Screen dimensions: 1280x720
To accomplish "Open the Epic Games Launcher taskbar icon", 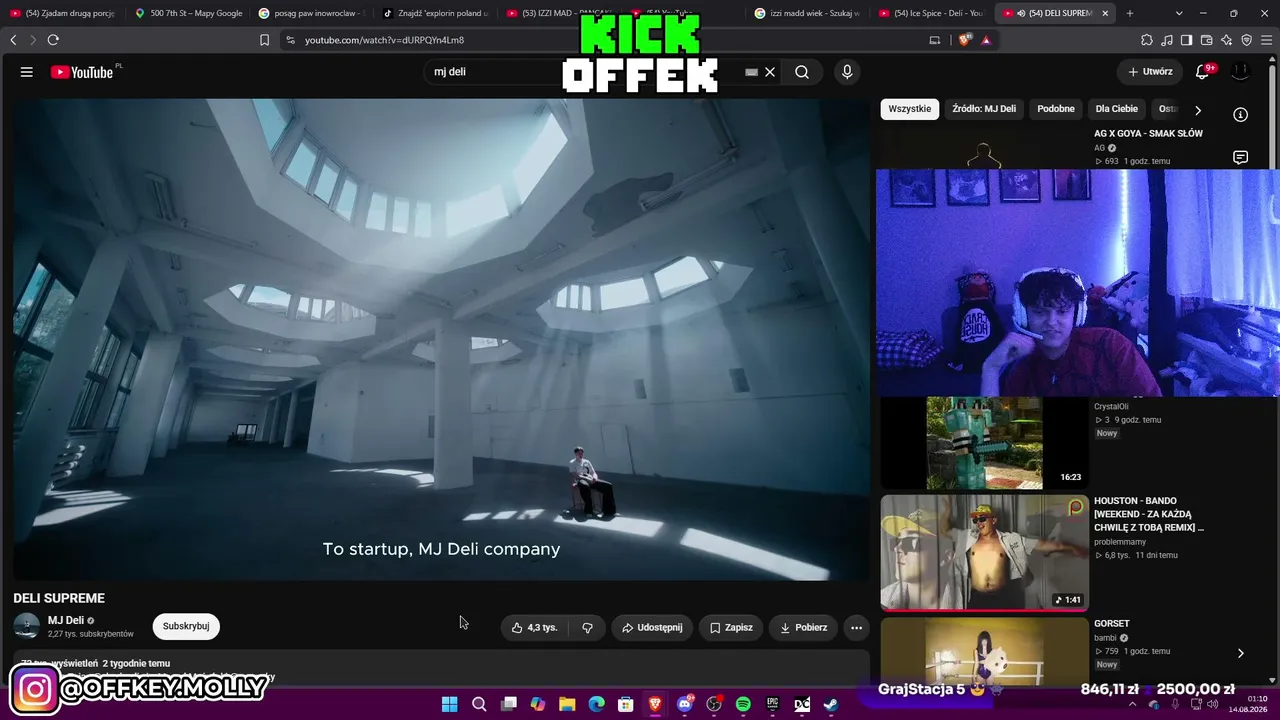I will coord(772,704).
